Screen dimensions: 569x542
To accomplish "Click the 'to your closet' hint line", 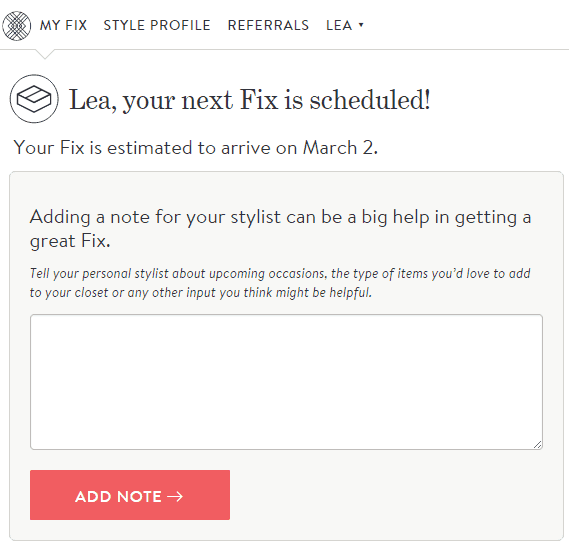I will point(201,293).
